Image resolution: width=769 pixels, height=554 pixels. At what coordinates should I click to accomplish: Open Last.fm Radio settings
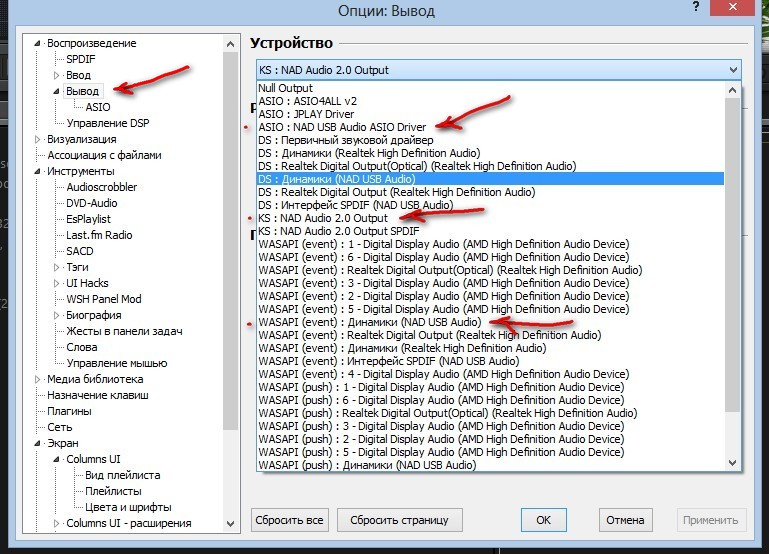point(99,235)
